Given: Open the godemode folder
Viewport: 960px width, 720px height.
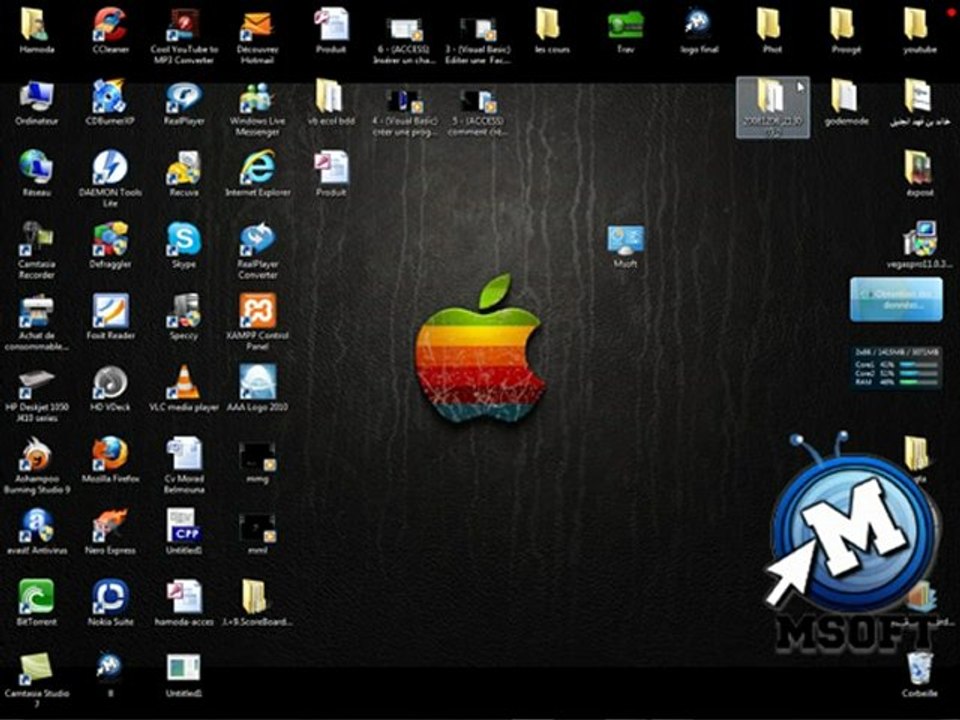Looking at the screenshot, I should [x=846, y=103].
